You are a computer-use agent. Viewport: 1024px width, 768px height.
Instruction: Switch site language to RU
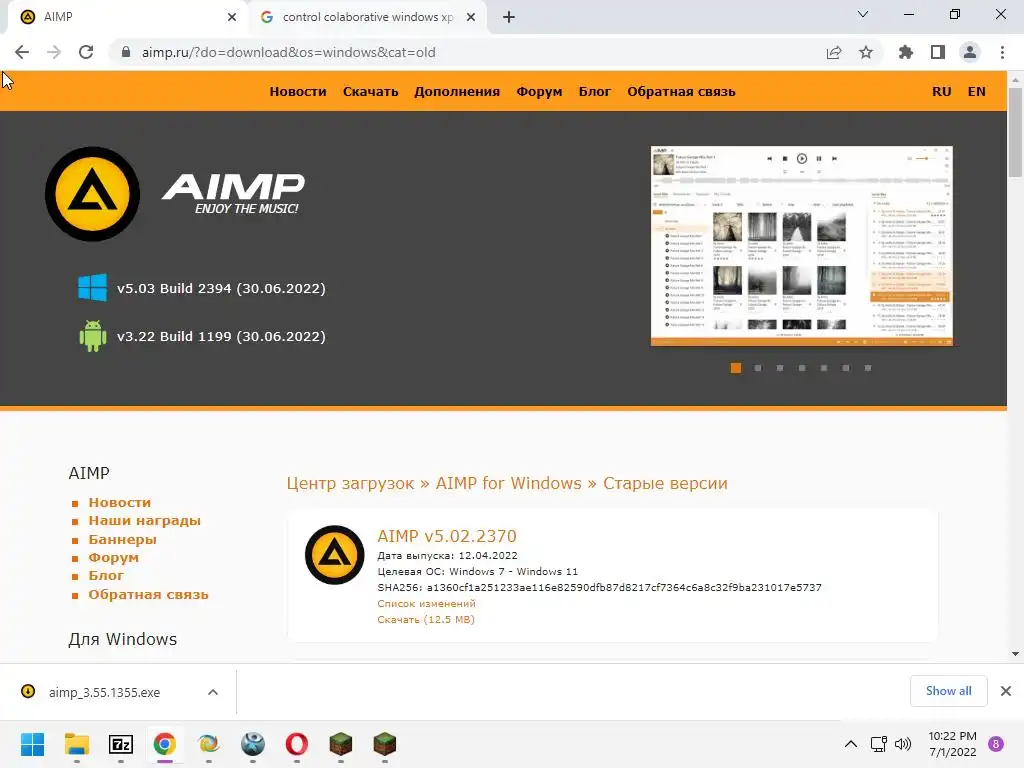click(x=942, y=91)
